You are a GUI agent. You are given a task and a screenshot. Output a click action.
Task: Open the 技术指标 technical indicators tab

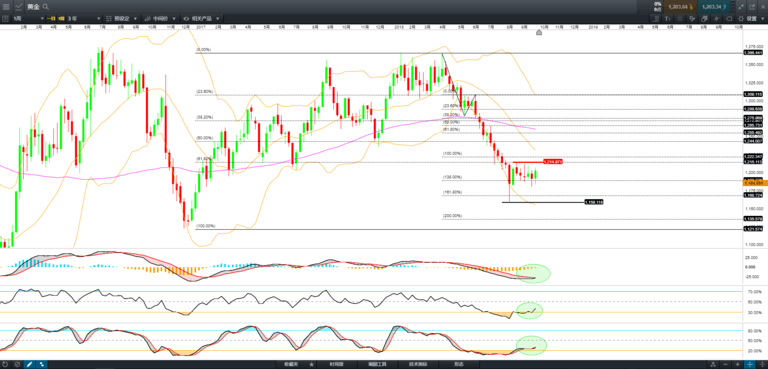pyautogui.click(x=418, y=365)
